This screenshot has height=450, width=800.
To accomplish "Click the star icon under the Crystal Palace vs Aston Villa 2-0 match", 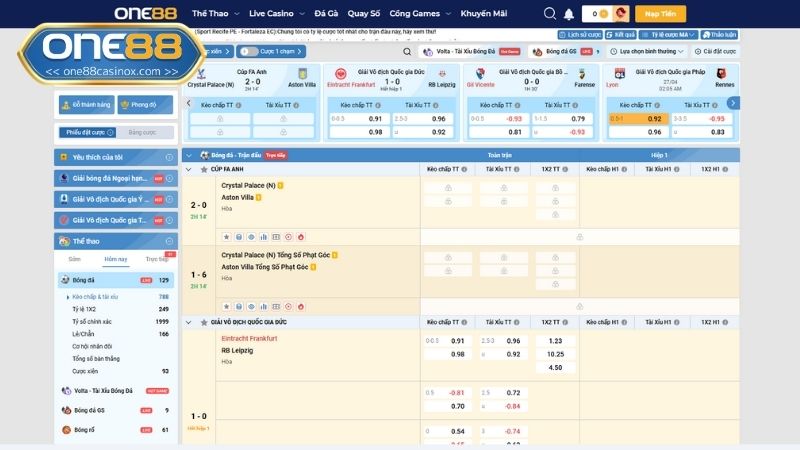I will tap(227, 237).
